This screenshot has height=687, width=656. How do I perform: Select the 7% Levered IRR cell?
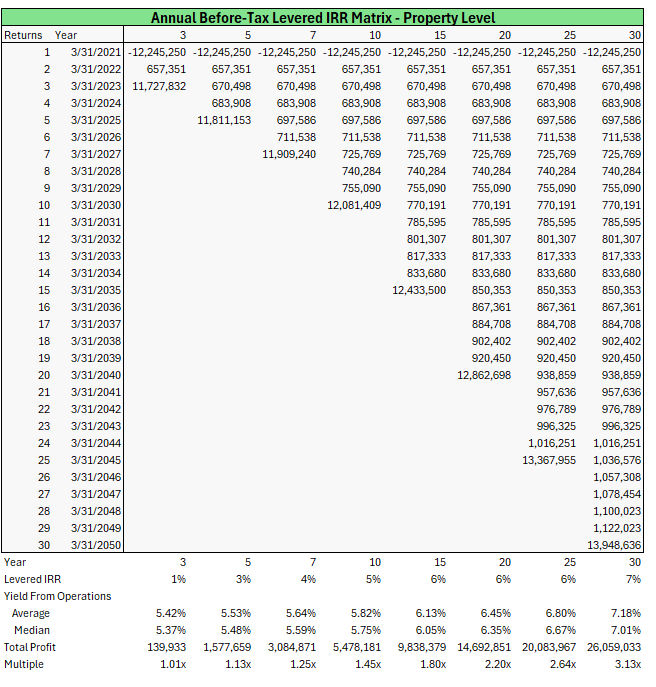tap(633, 579)
